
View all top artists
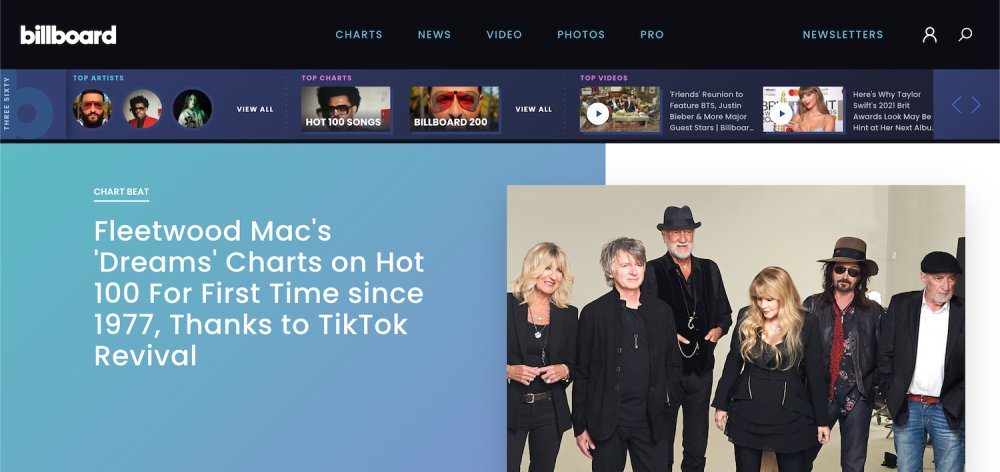(x=255, y=109)
